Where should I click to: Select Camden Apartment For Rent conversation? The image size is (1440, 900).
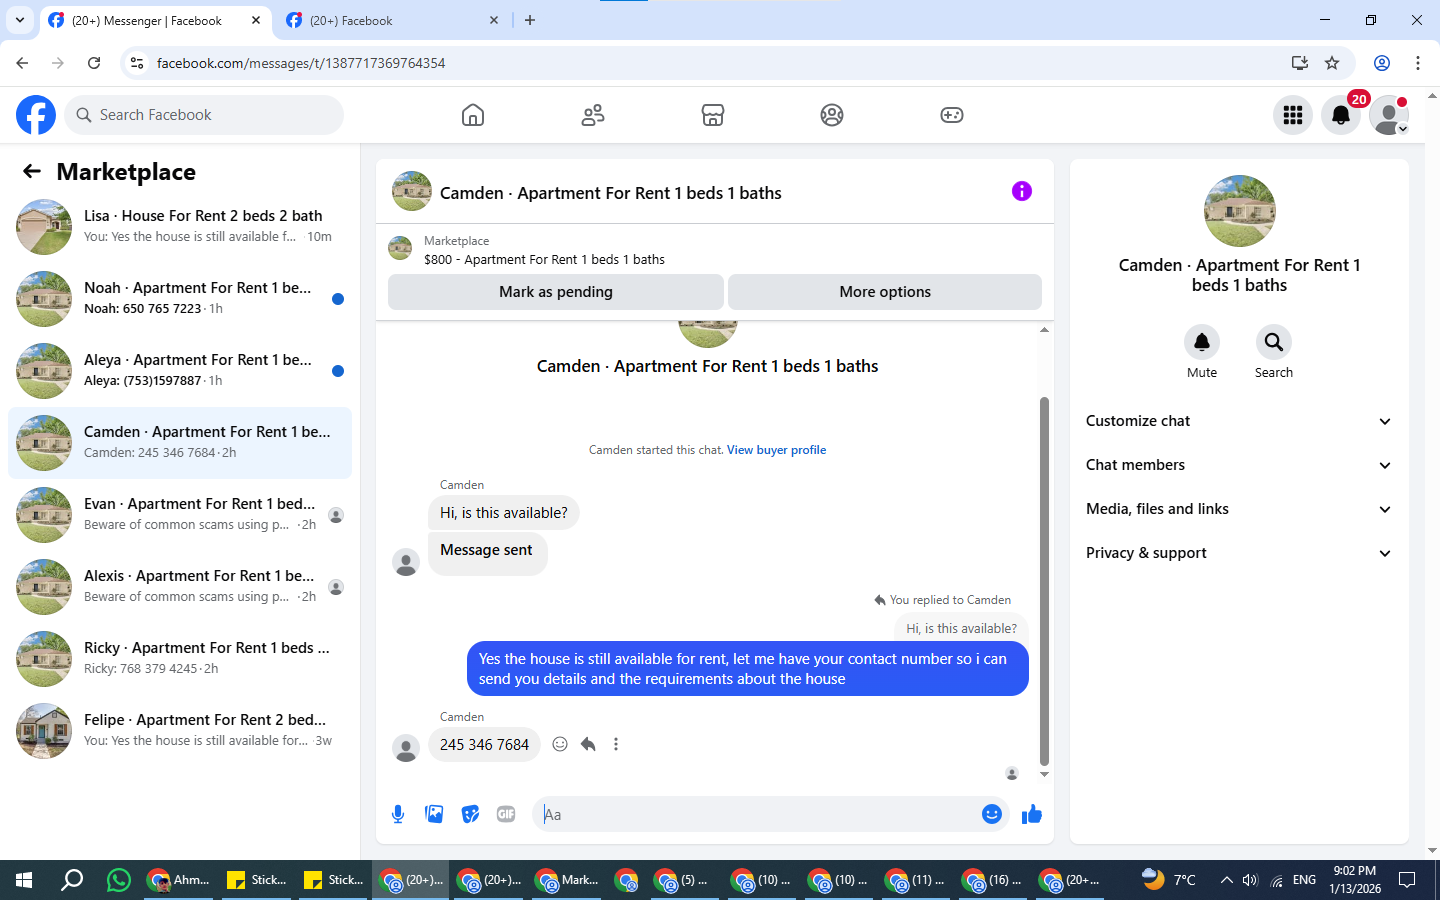[180, 443]
